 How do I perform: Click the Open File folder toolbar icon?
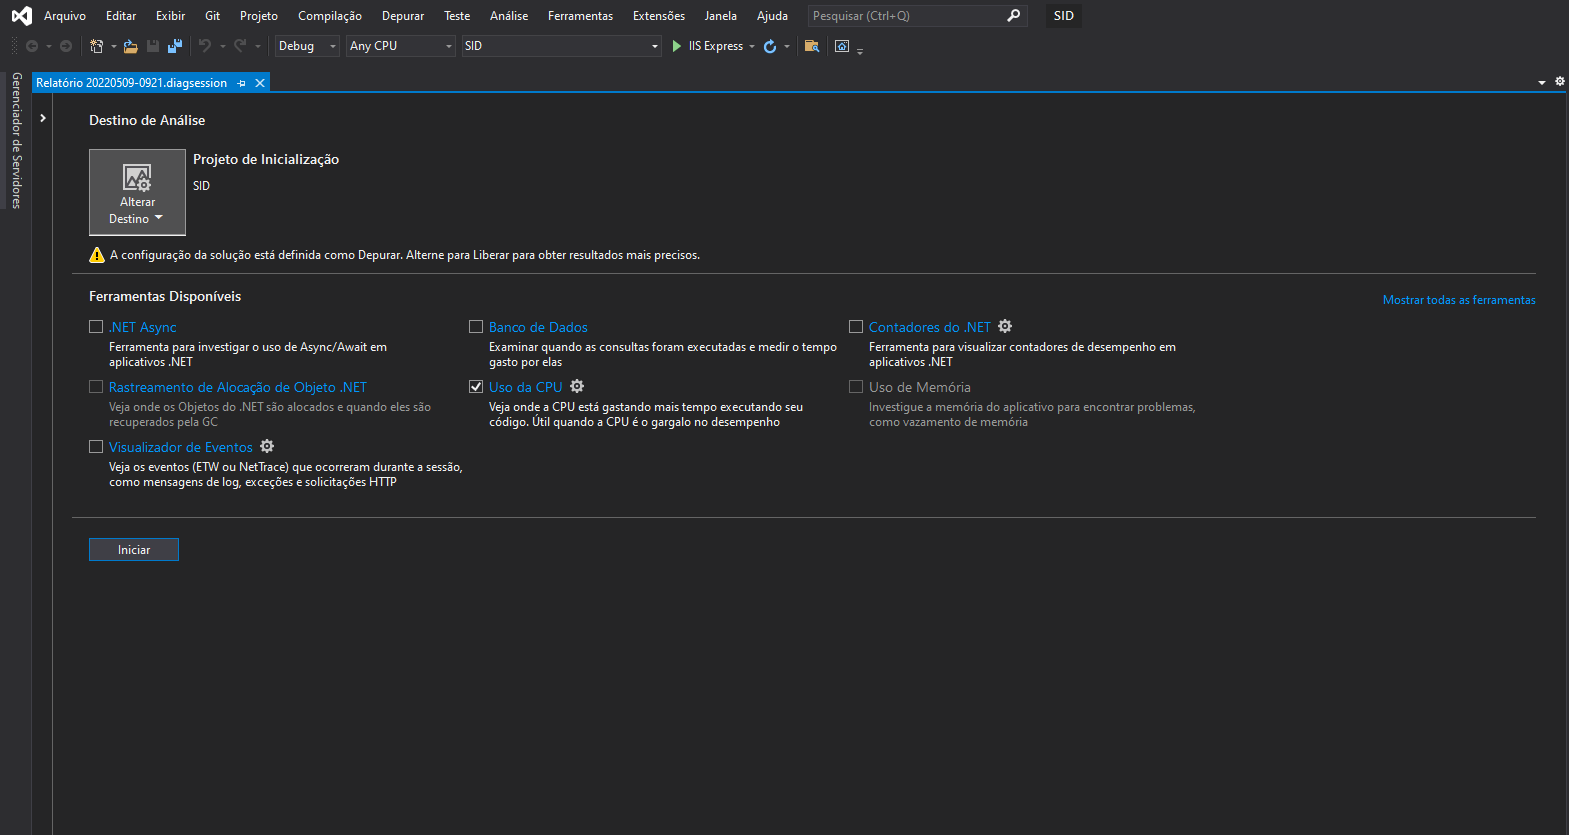130,46
